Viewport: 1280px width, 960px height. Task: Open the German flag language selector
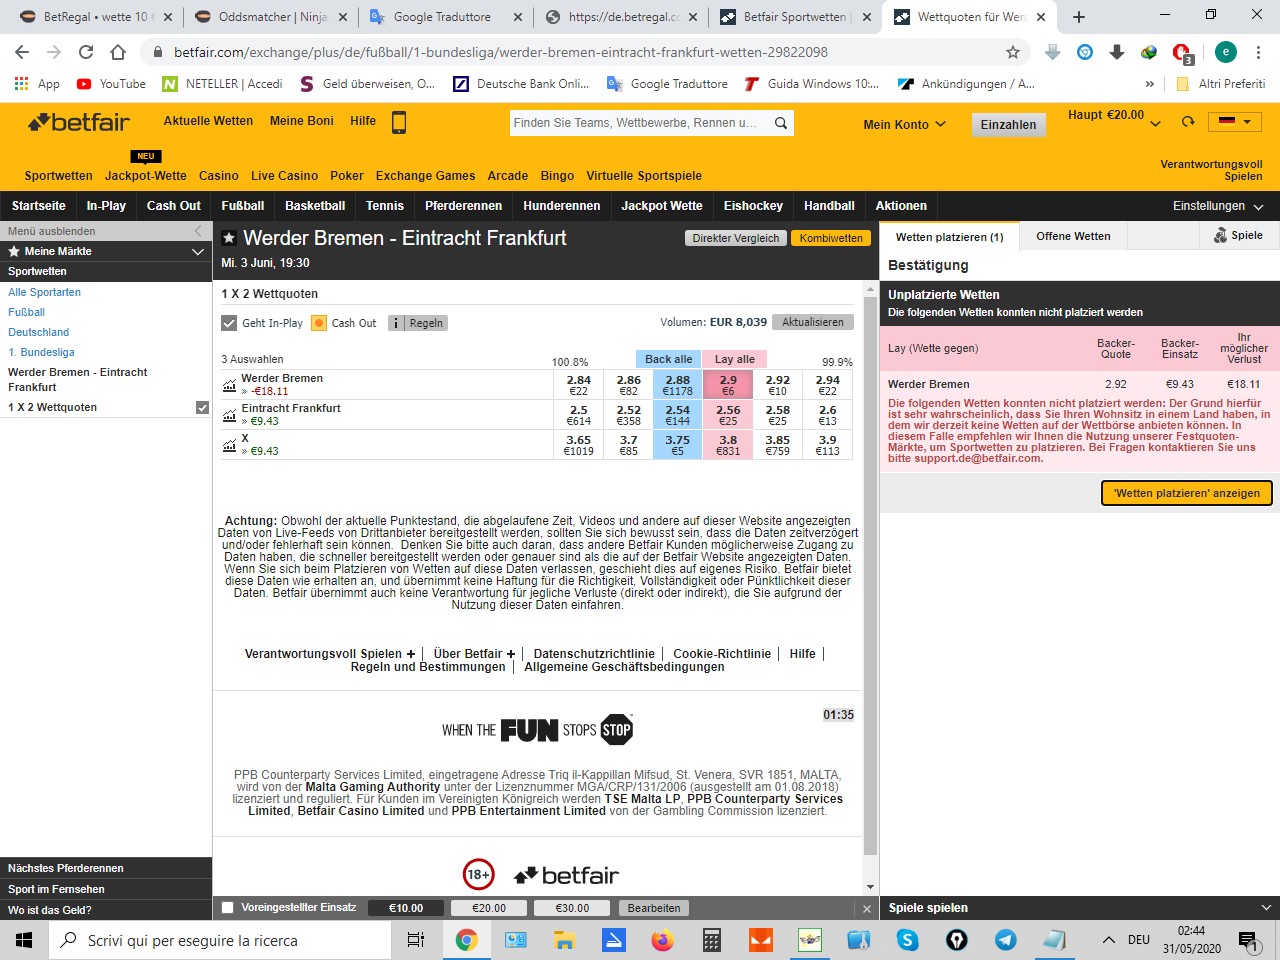click(1235, 121)
